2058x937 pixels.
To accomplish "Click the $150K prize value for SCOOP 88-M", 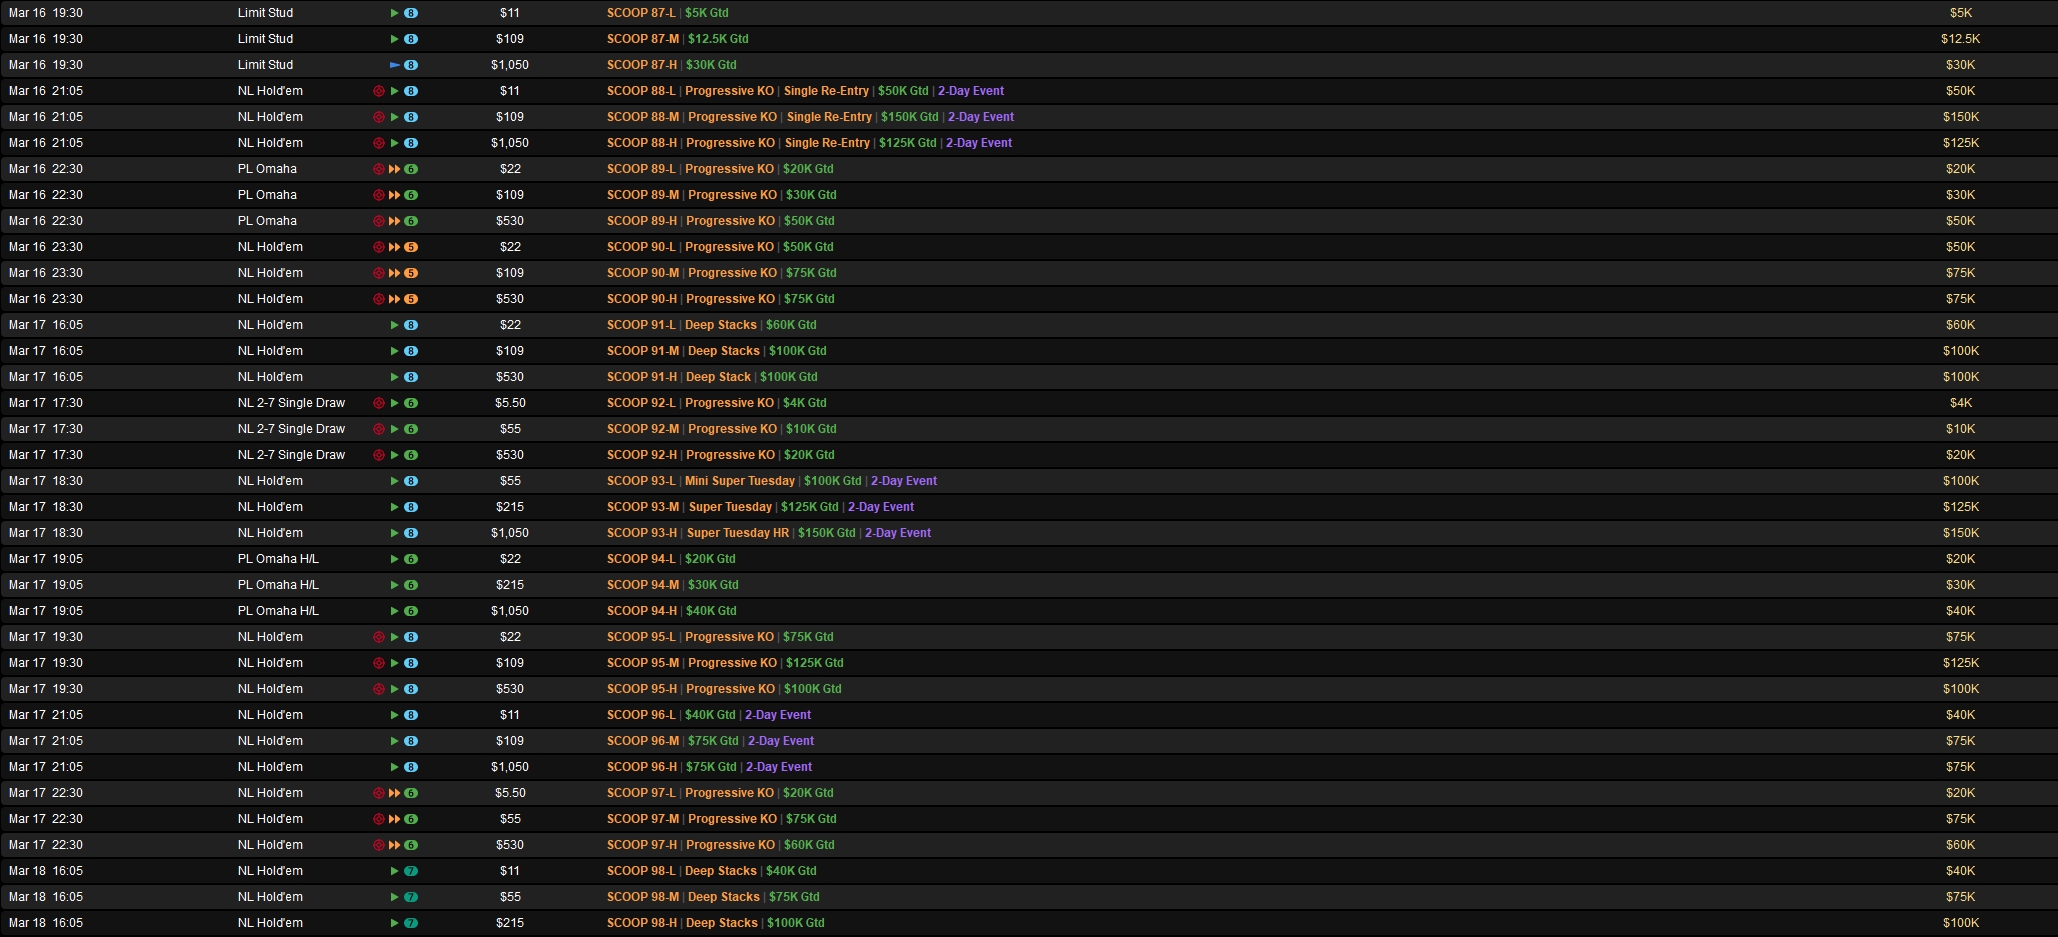I will (1960, 117).
